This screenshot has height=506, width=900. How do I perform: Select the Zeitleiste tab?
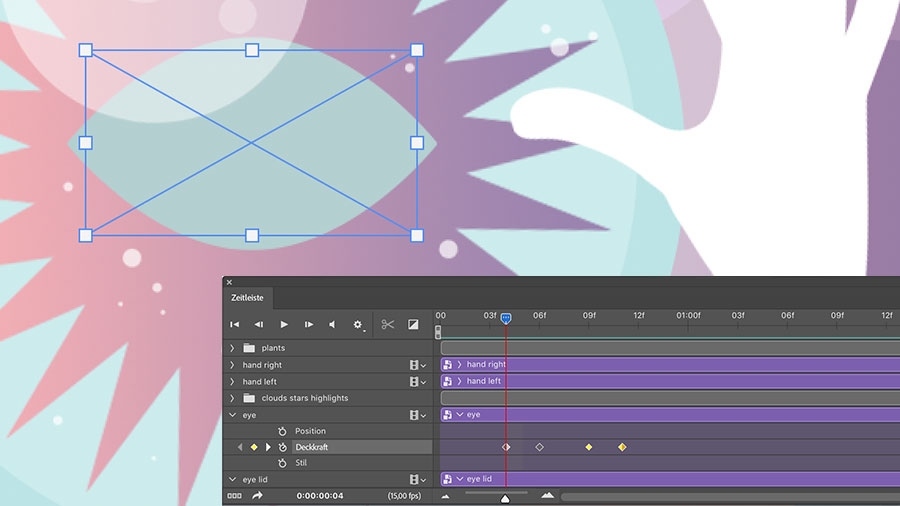pyautogui.click(x=247, y=298)
